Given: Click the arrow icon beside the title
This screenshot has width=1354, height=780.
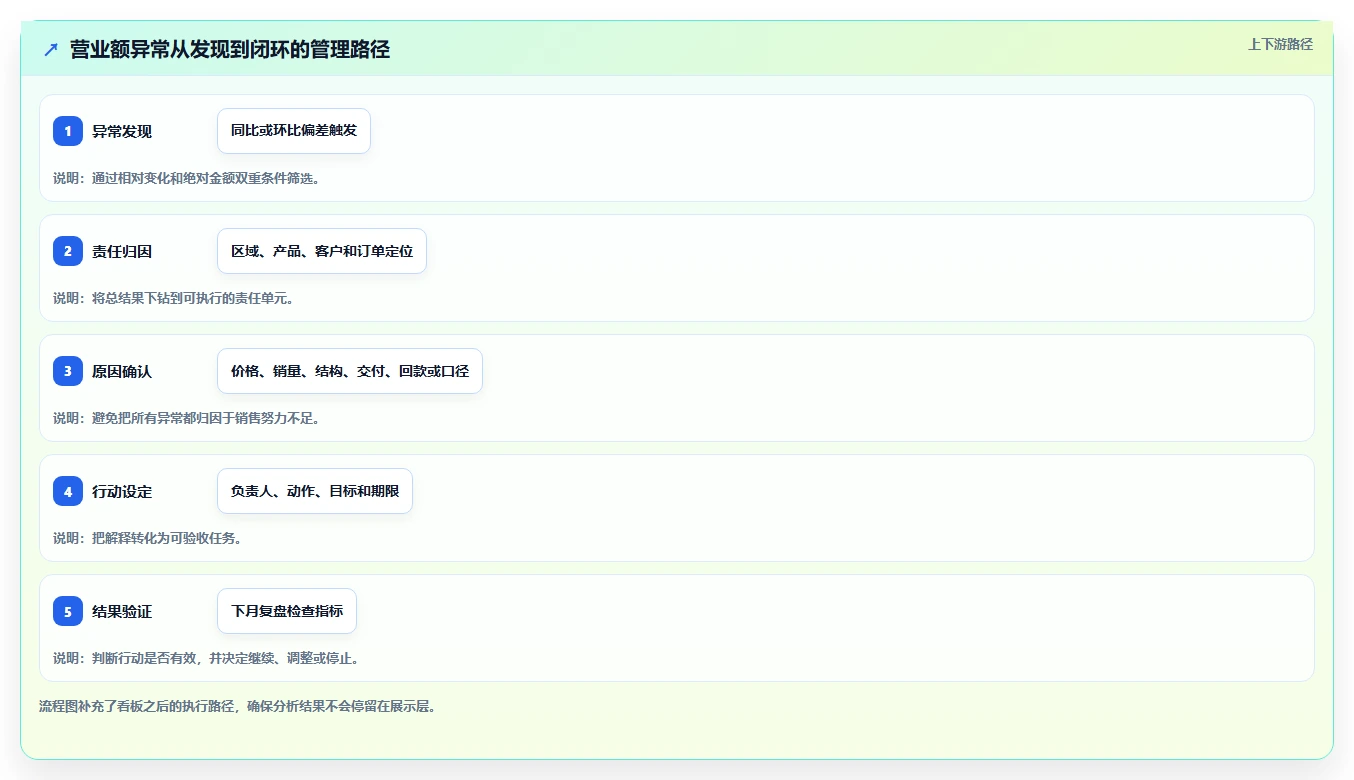Looking at the screenshot, I should tap(51, 49).
